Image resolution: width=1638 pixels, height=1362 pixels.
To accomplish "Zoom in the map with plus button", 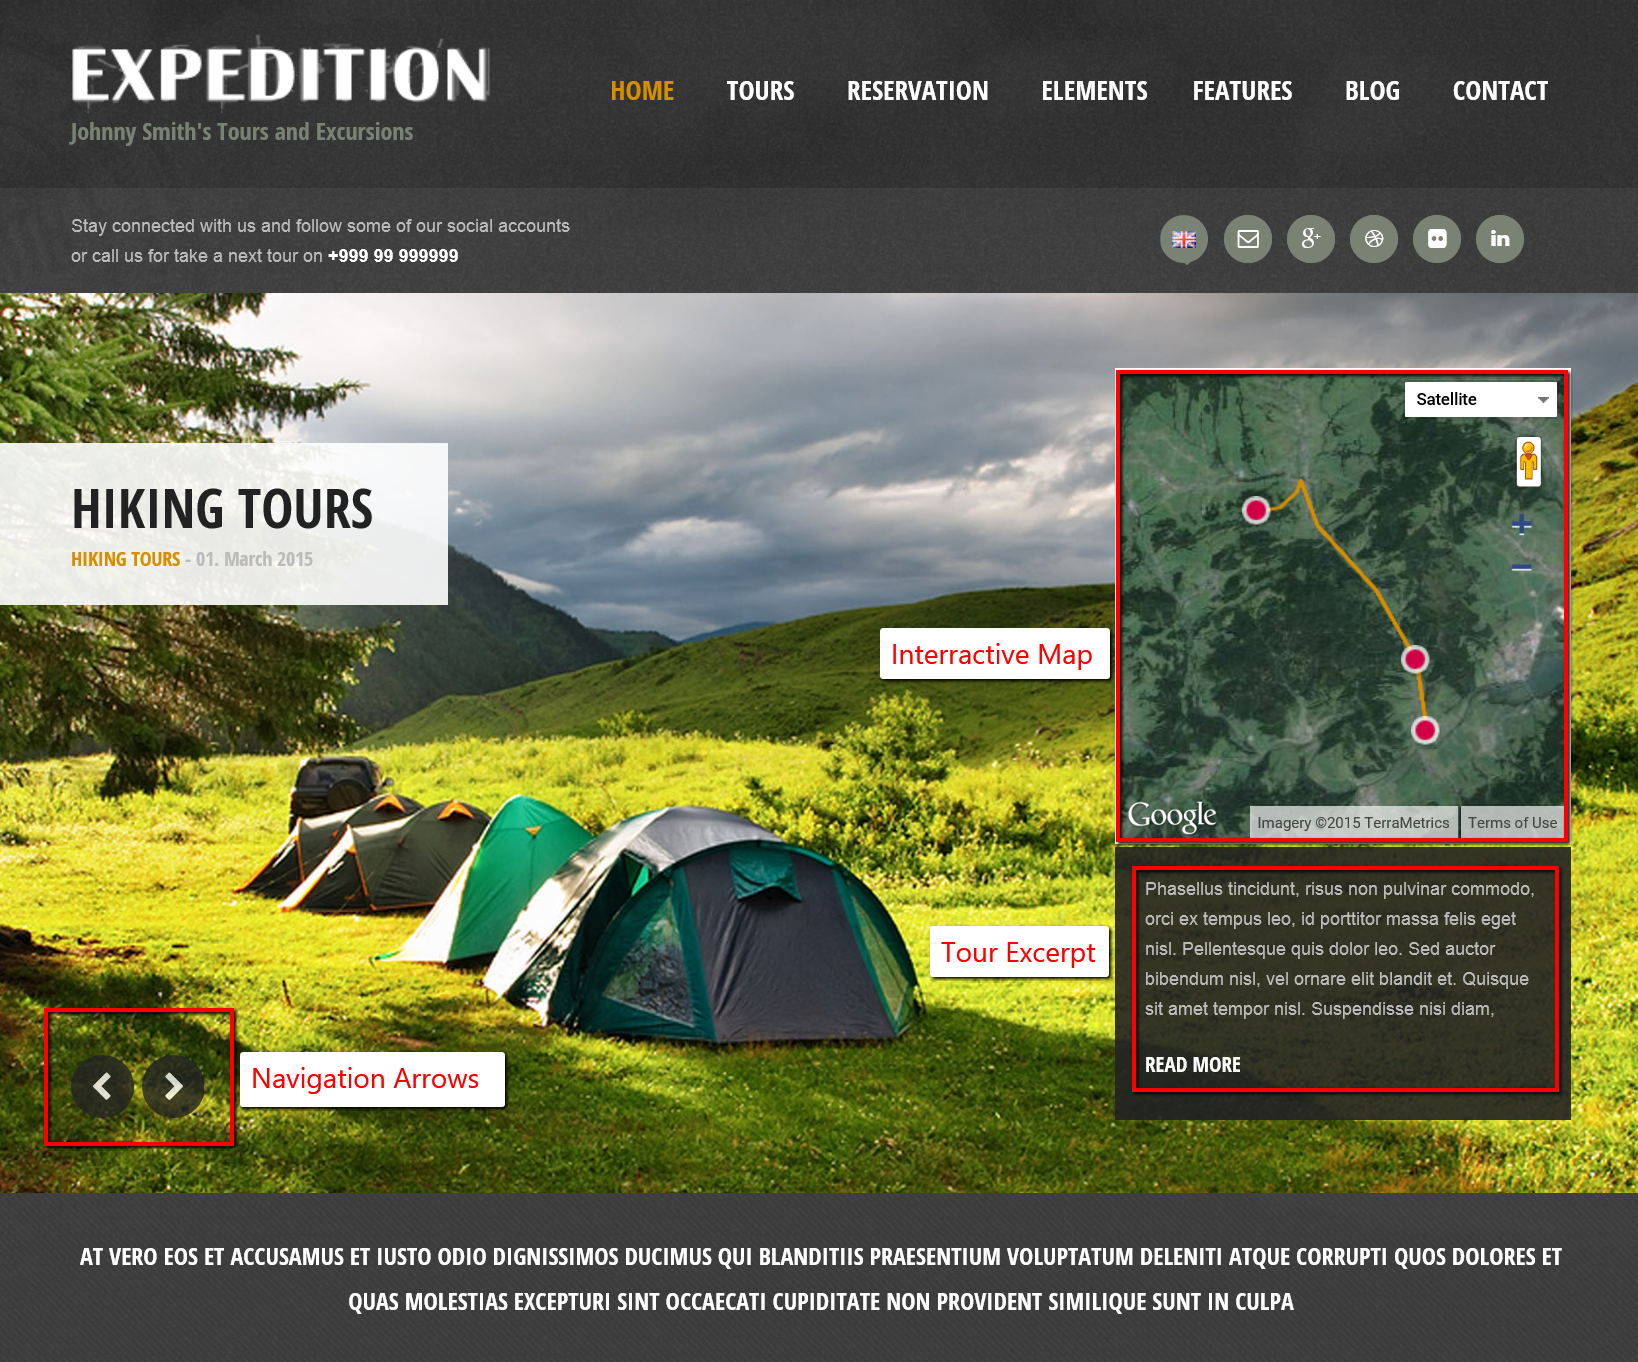I will click(x=1521, y=525).
